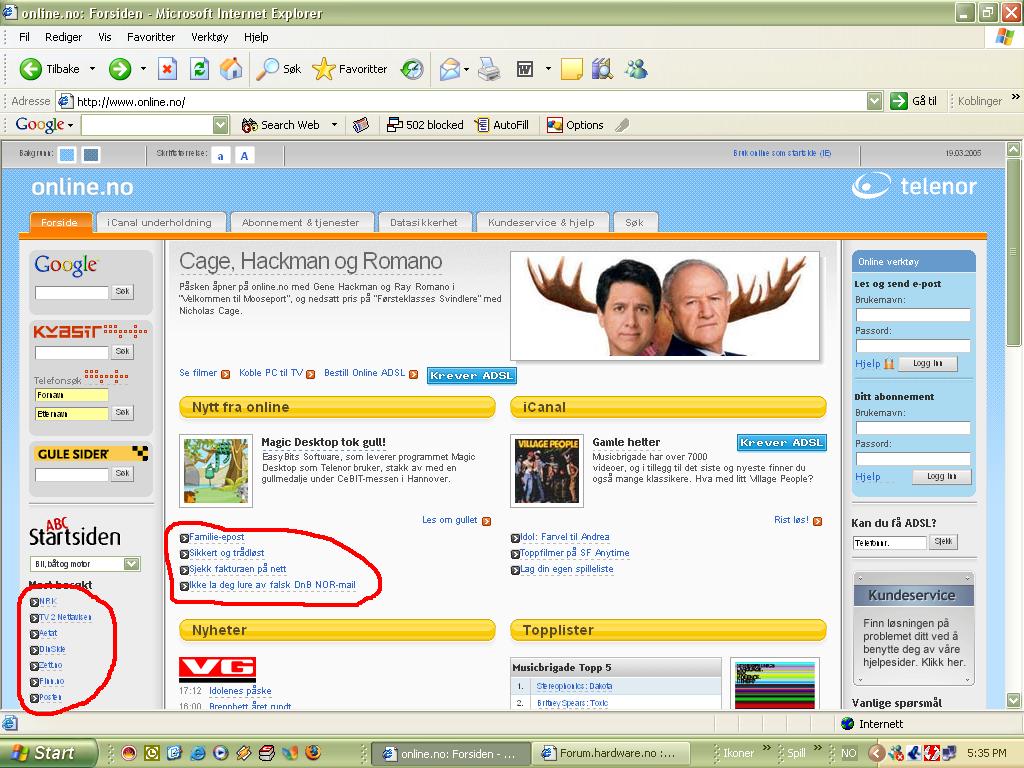Open Google toolbar Options
This screenshot has height=768, width=1024.
click(575, 125)
